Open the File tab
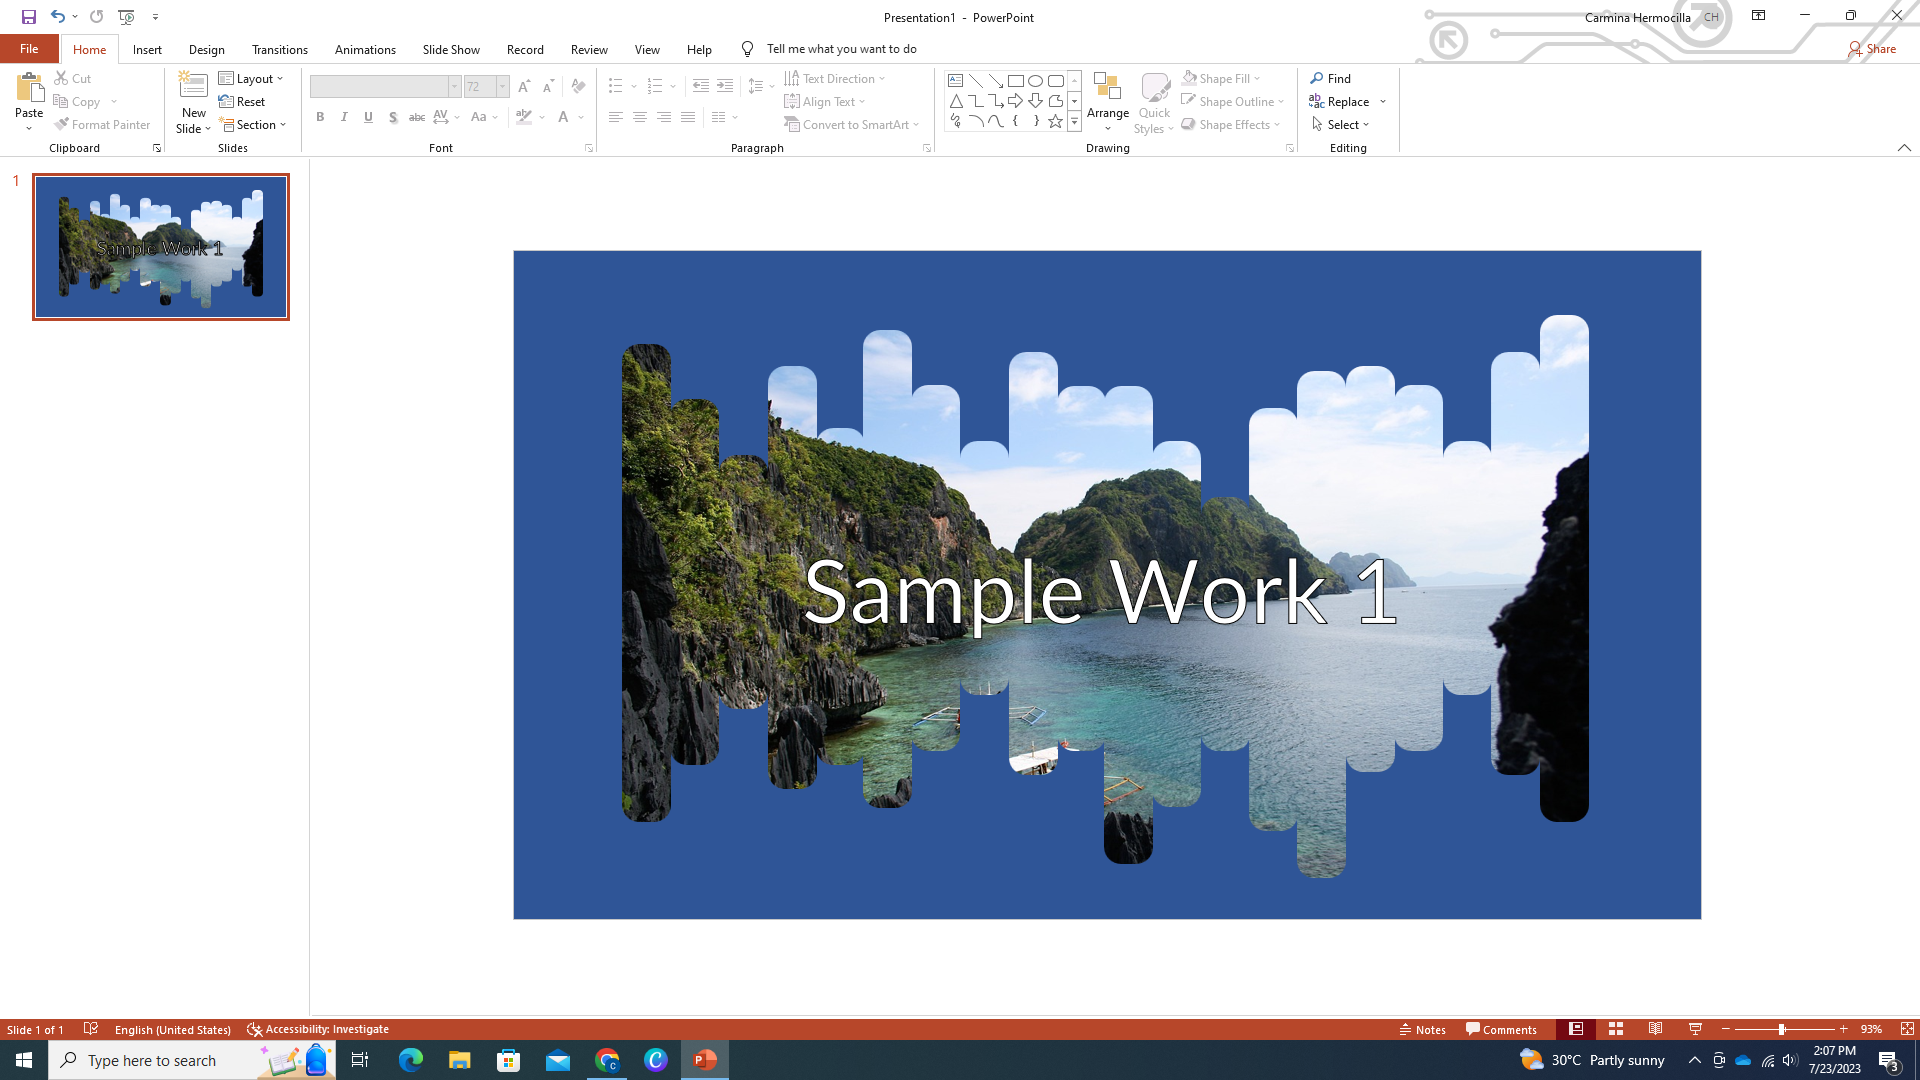The width and height of the screenshot is (1920, 1080). click(29, 48)
